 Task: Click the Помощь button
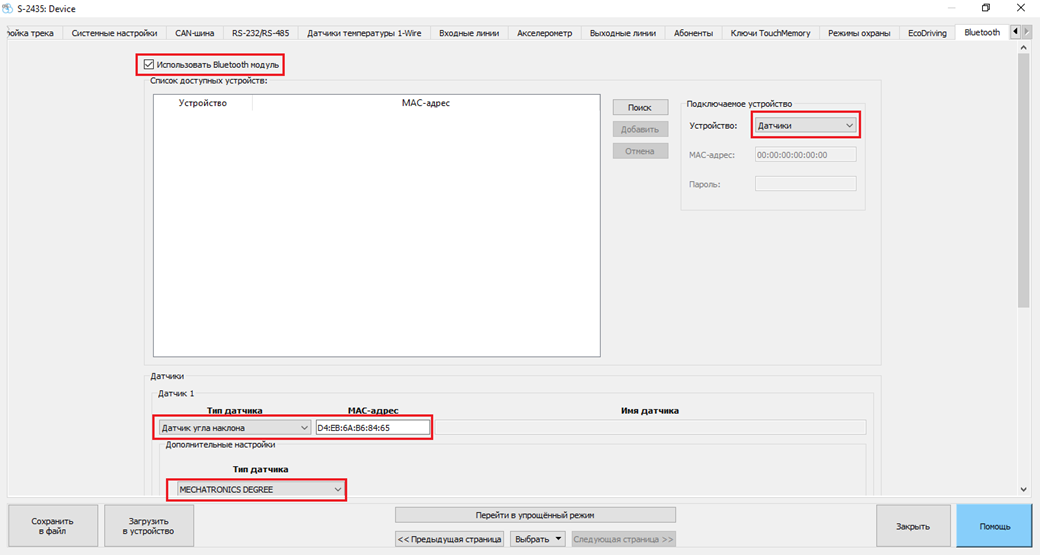click(994, 526)
